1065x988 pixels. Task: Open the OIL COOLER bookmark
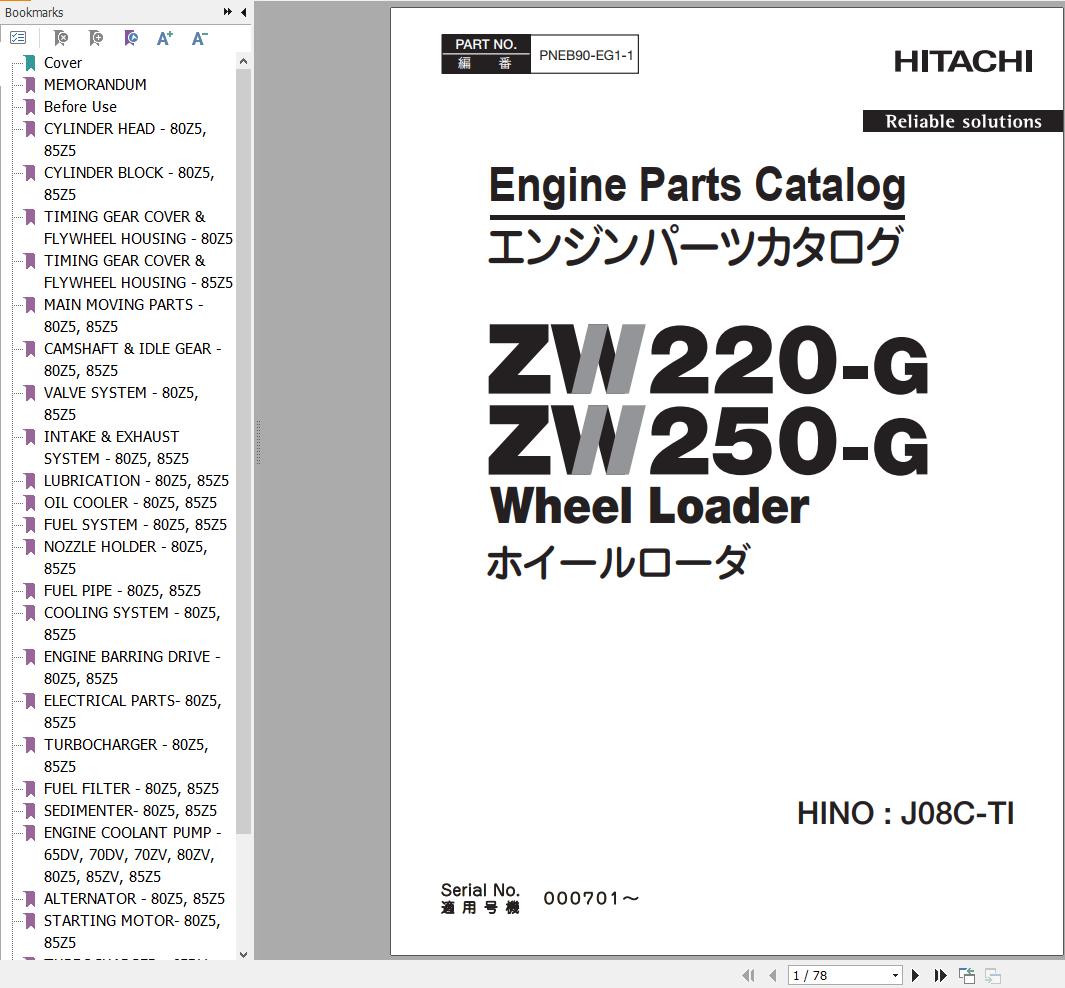(130, 502)
